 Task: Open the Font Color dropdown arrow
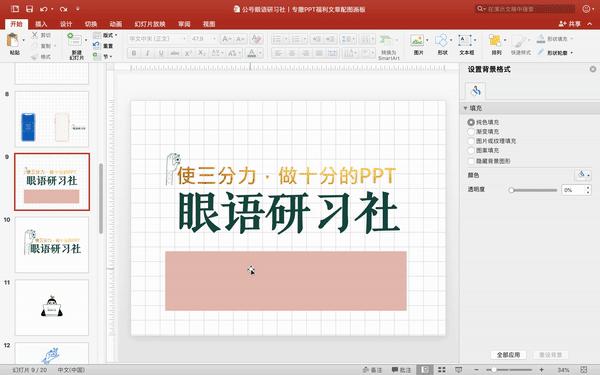pyautogui.click(x=261, y=53)
